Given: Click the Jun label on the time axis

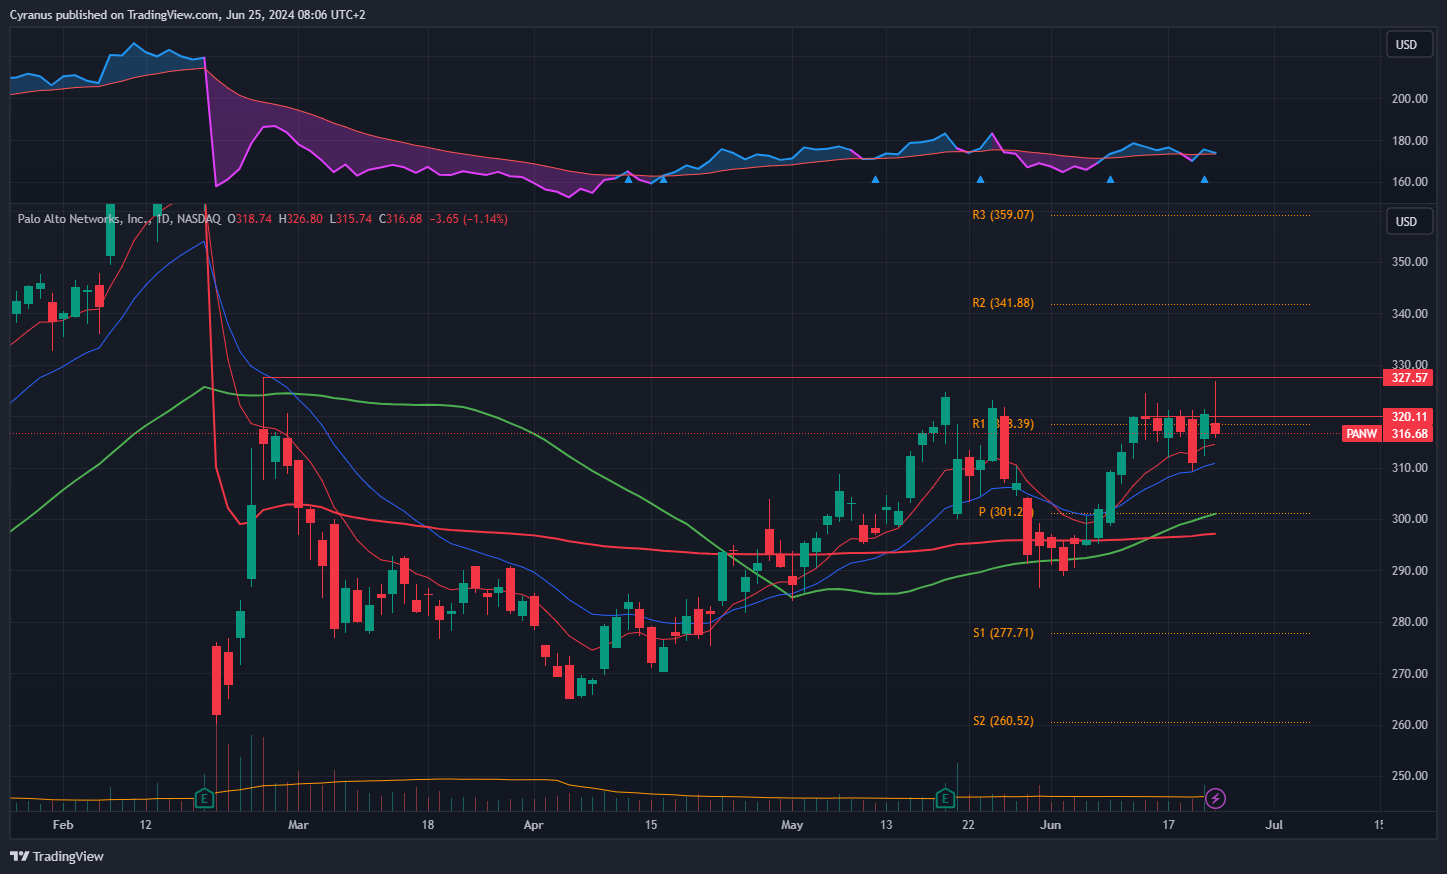Looking at the screenshot, I should pyautogui.click(x=1050, y=825).
